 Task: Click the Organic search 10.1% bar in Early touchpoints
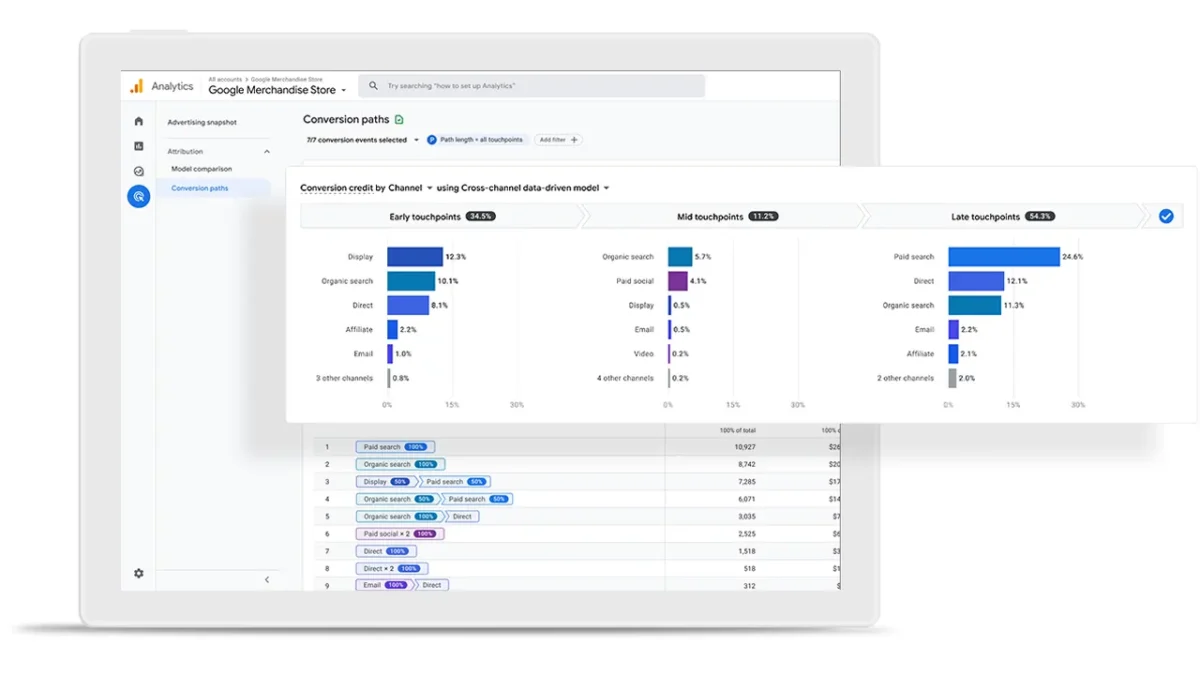[x=411, y=281]
